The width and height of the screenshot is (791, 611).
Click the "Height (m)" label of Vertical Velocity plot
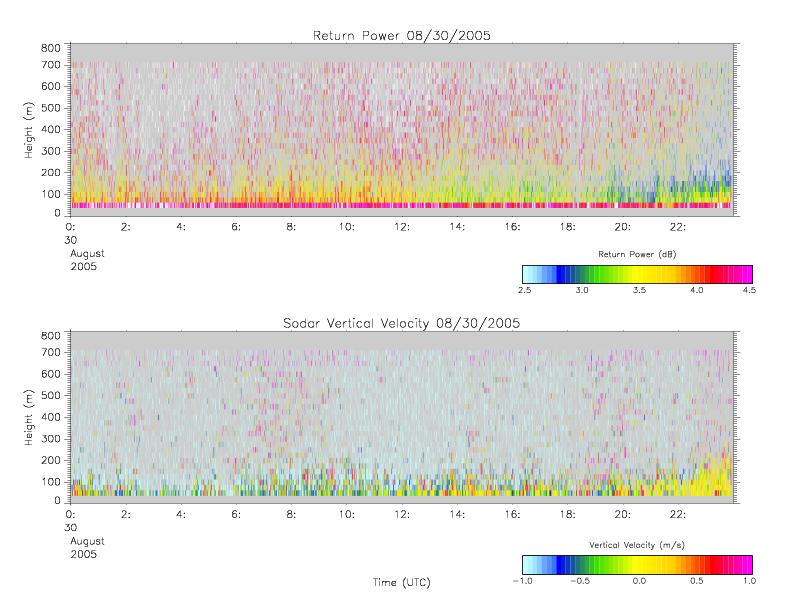coord(29,417)
